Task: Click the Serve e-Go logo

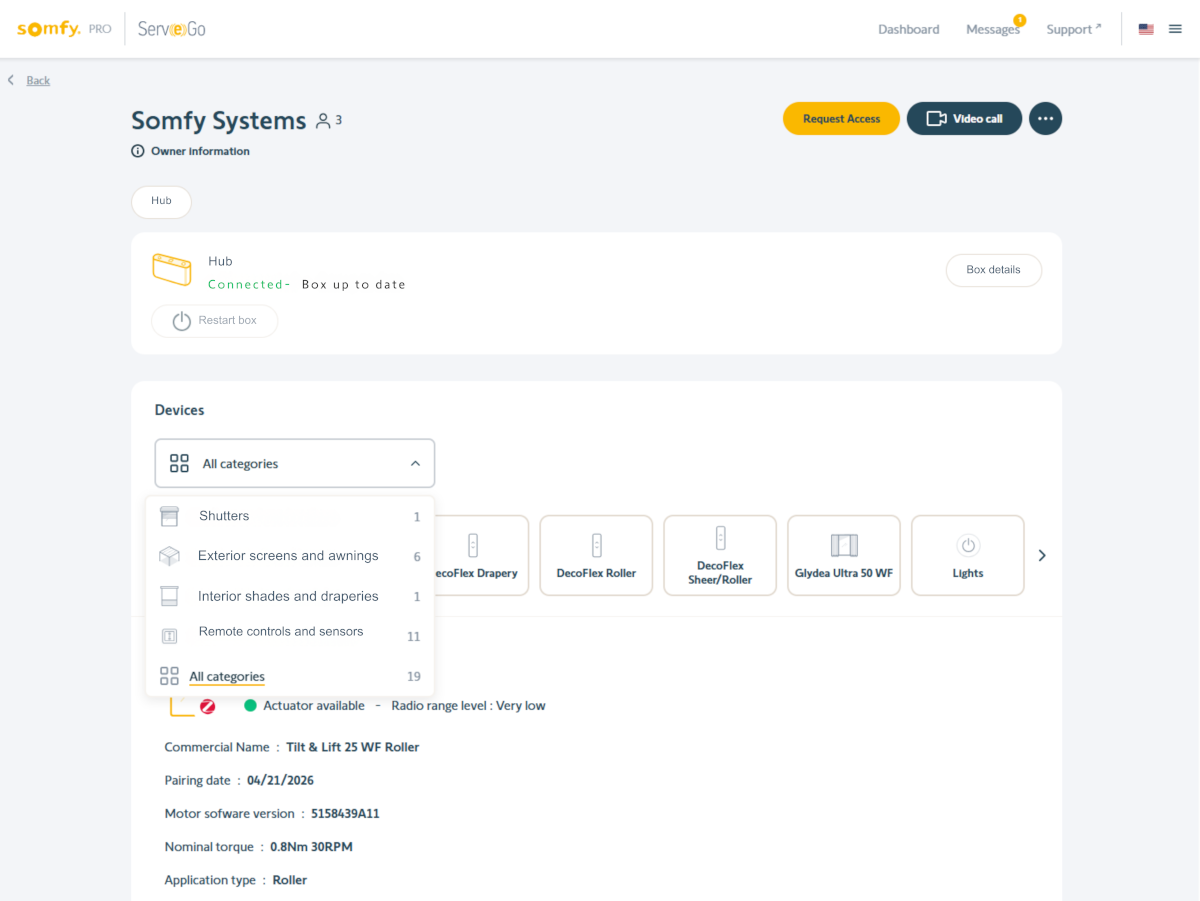Action: [x=172, y=29]
